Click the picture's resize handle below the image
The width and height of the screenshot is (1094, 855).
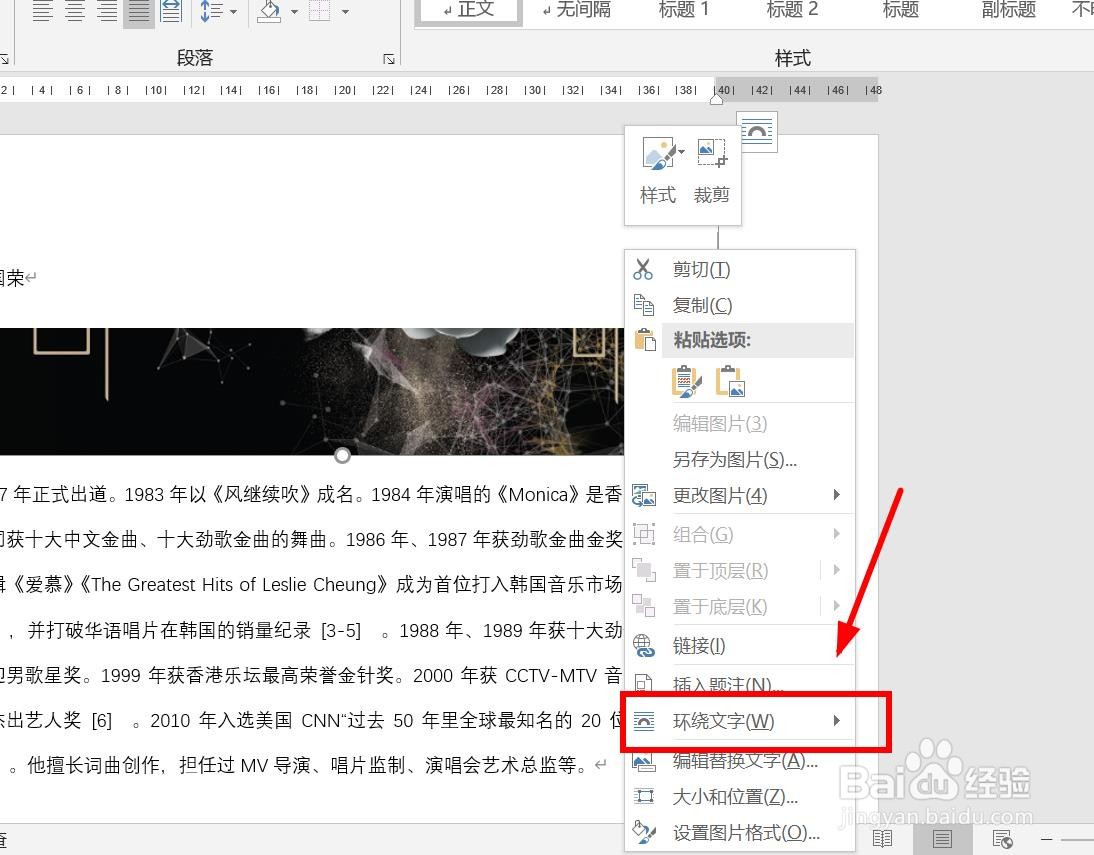(x=342, y=455)
